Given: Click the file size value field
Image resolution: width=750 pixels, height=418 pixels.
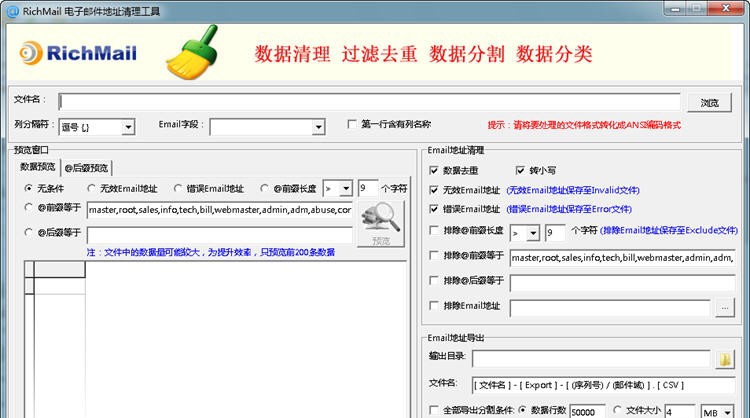Looking at the screenshot, I should point(680,411).
